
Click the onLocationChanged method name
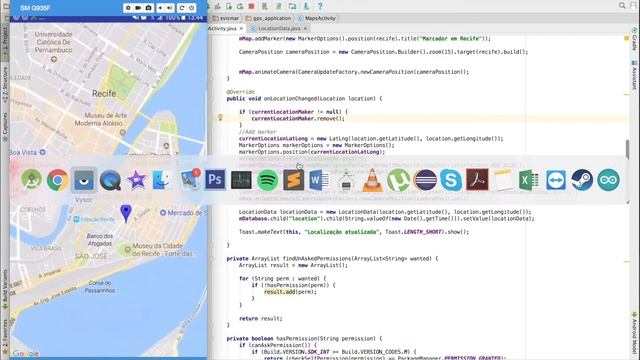[x=289, y=98]
